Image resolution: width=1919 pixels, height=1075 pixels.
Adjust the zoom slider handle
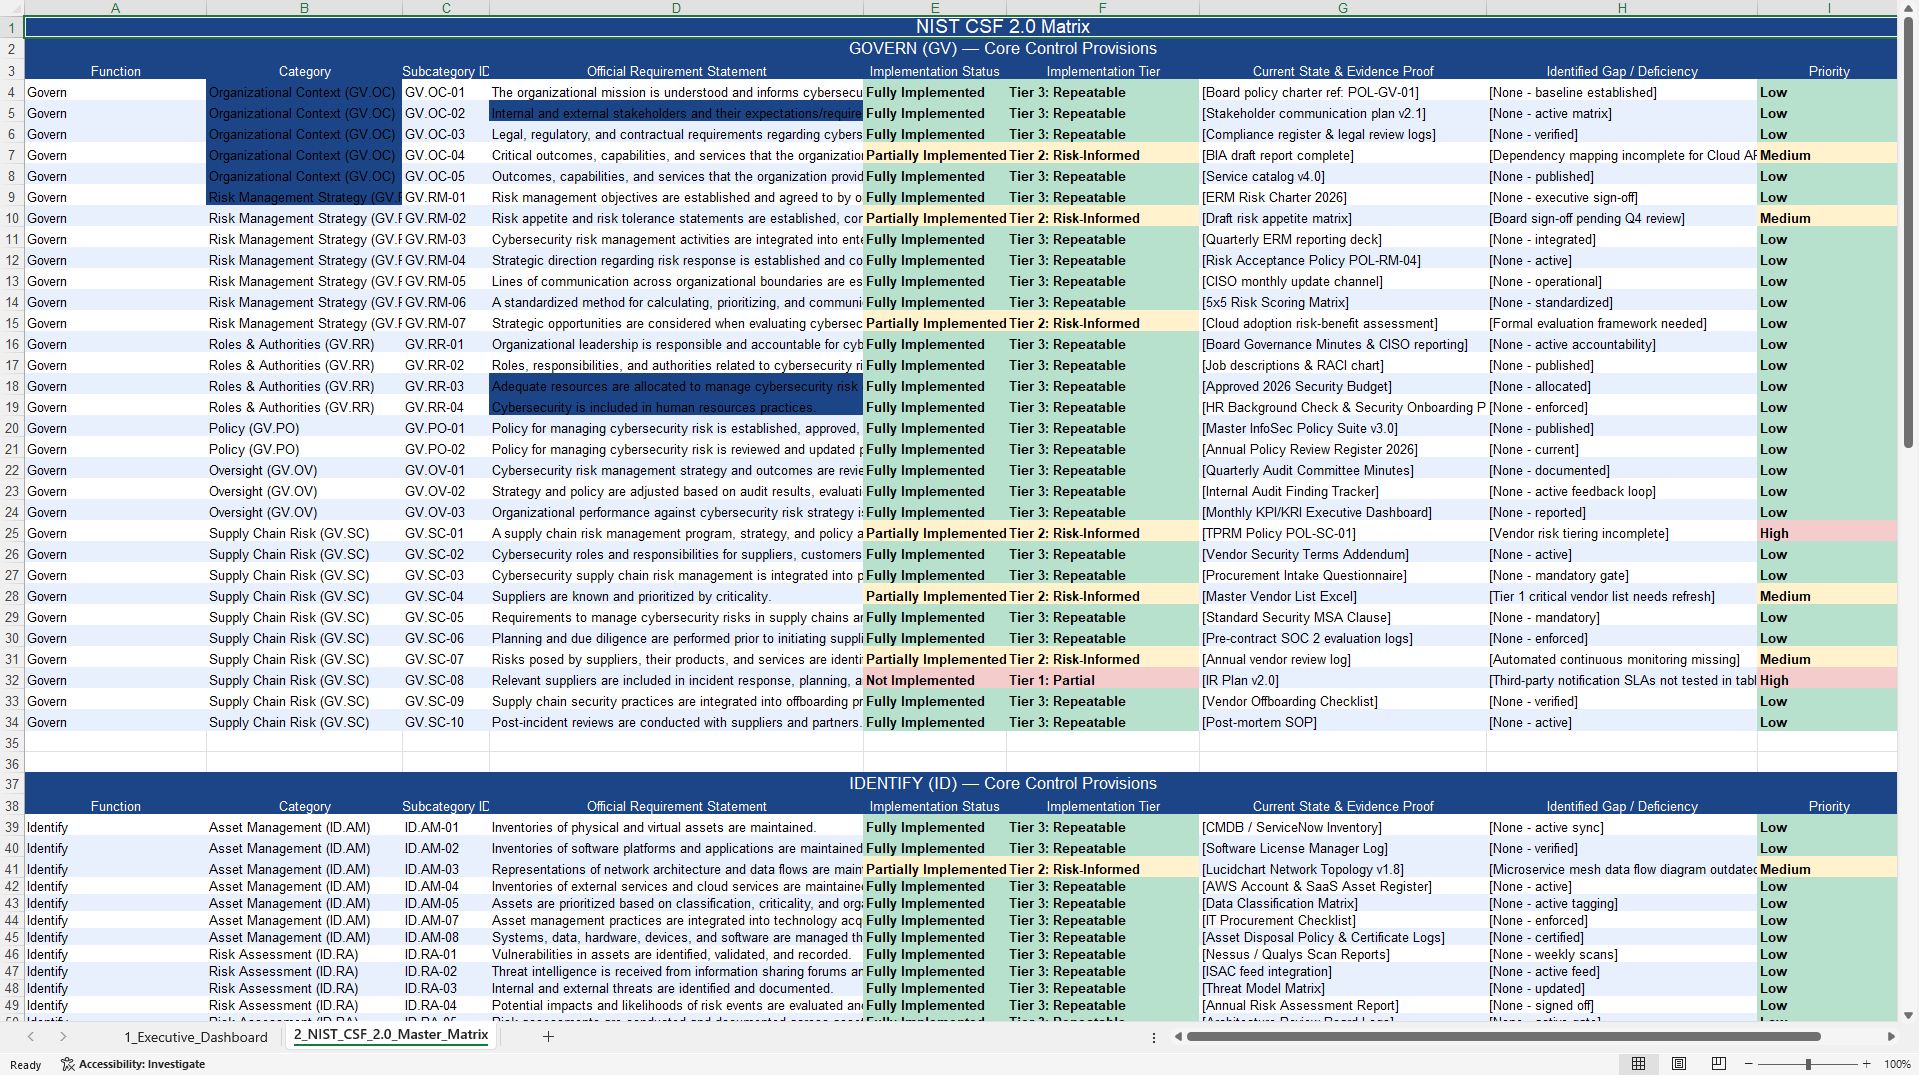[1807, 1064]
